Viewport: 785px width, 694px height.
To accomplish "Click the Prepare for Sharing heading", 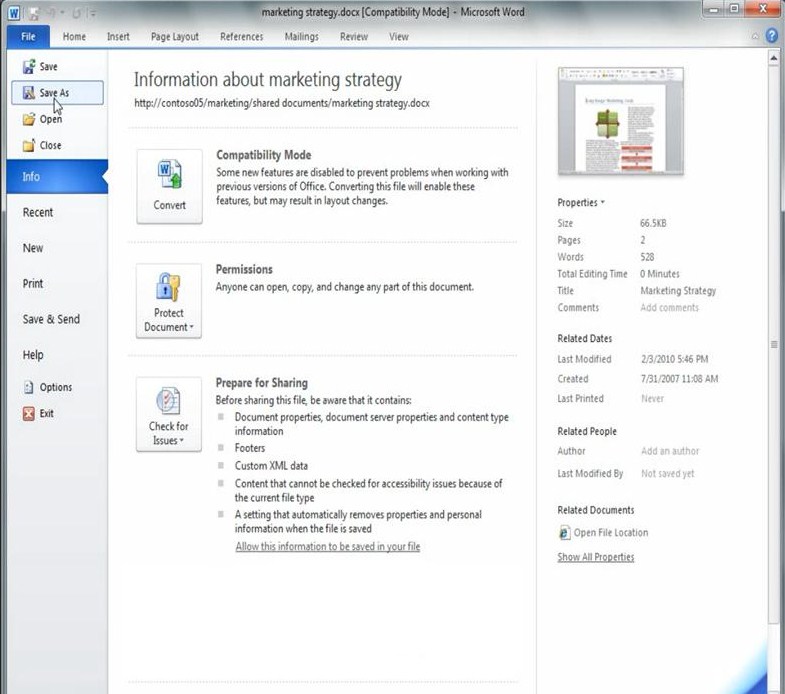I will point(261,383).
